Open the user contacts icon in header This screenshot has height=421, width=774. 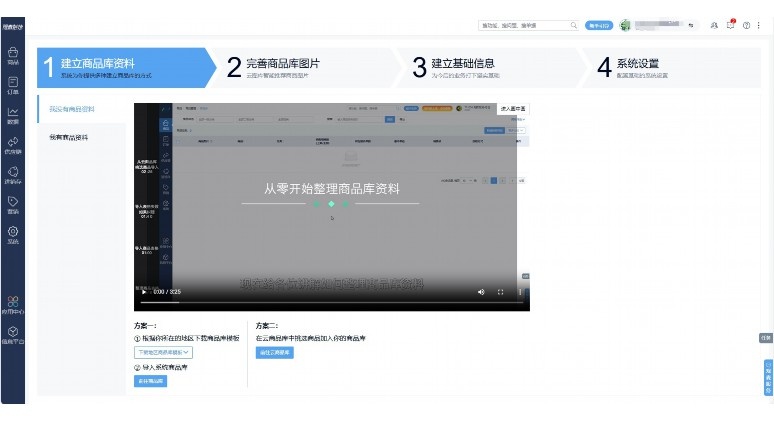click(714, 25)
